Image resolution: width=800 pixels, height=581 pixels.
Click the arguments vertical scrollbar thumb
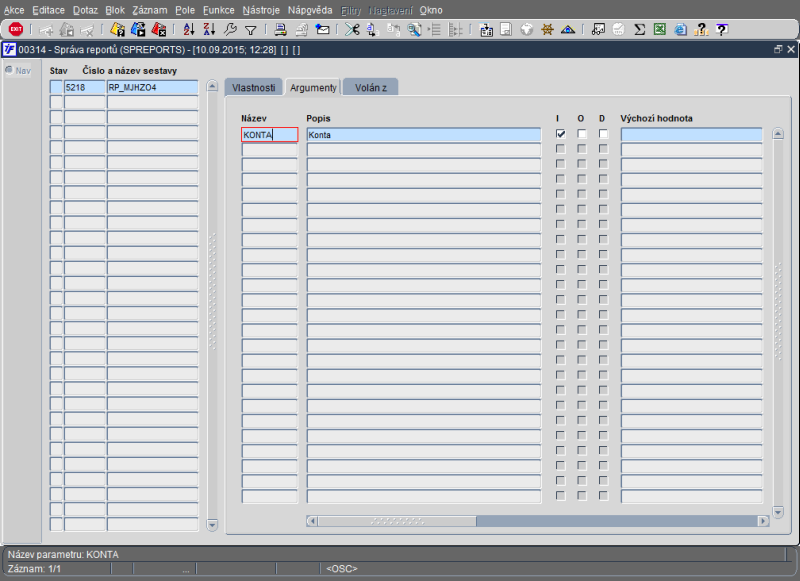pyautogui.click(x=778, y=311)
